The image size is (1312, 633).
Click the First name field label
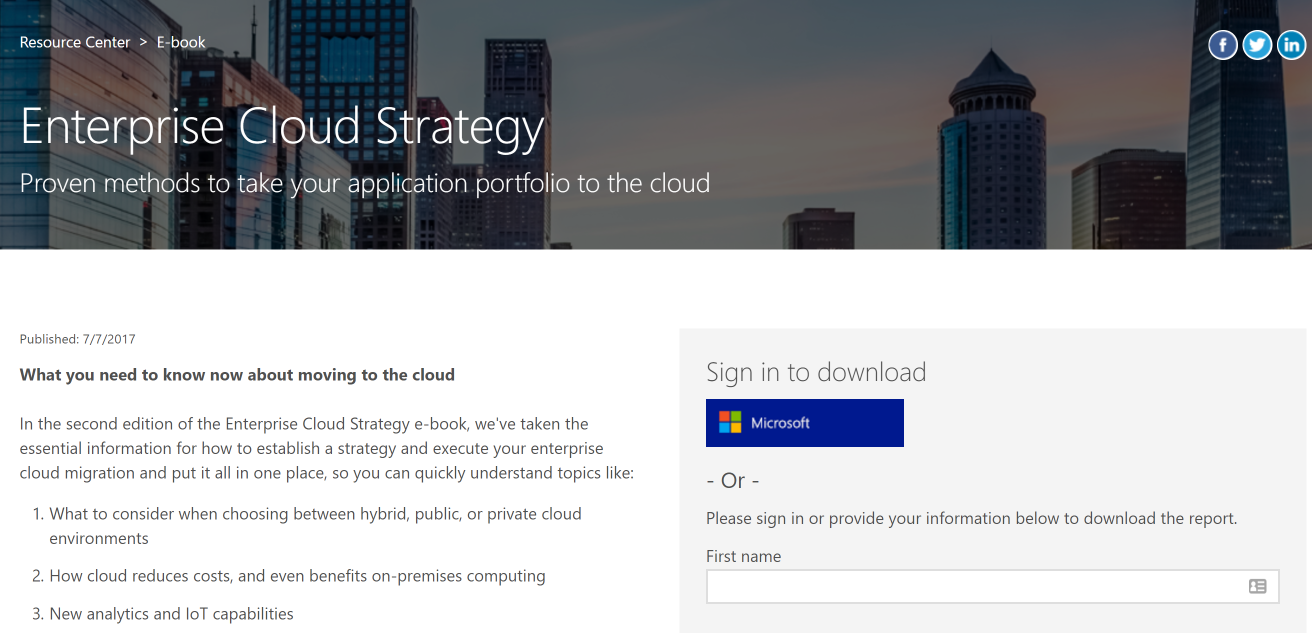743,556
